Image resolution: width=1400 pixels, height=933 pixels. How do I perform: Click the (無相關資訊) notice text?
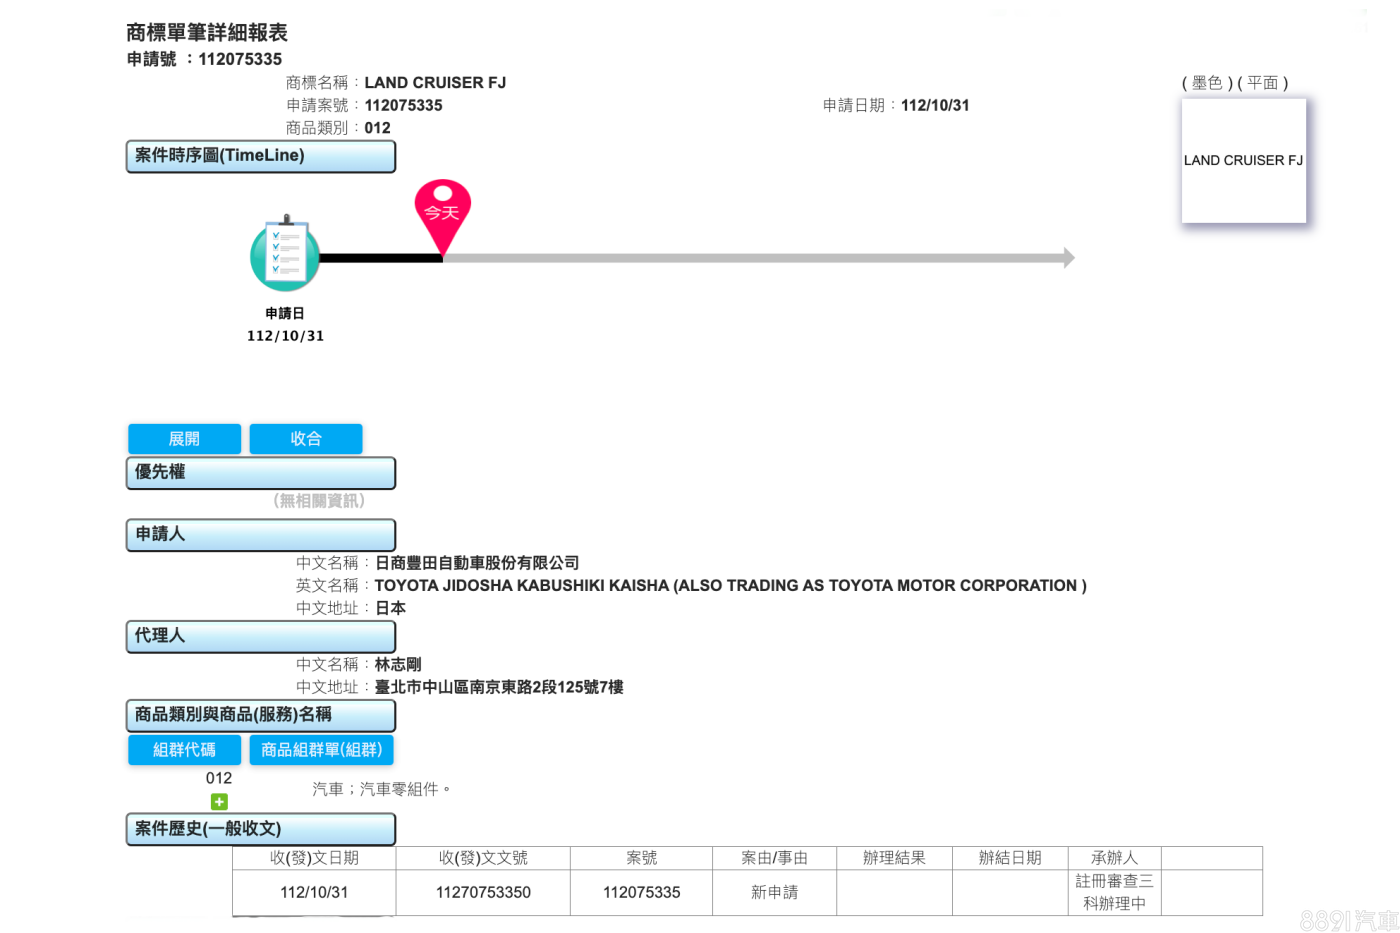click(319, 500)
